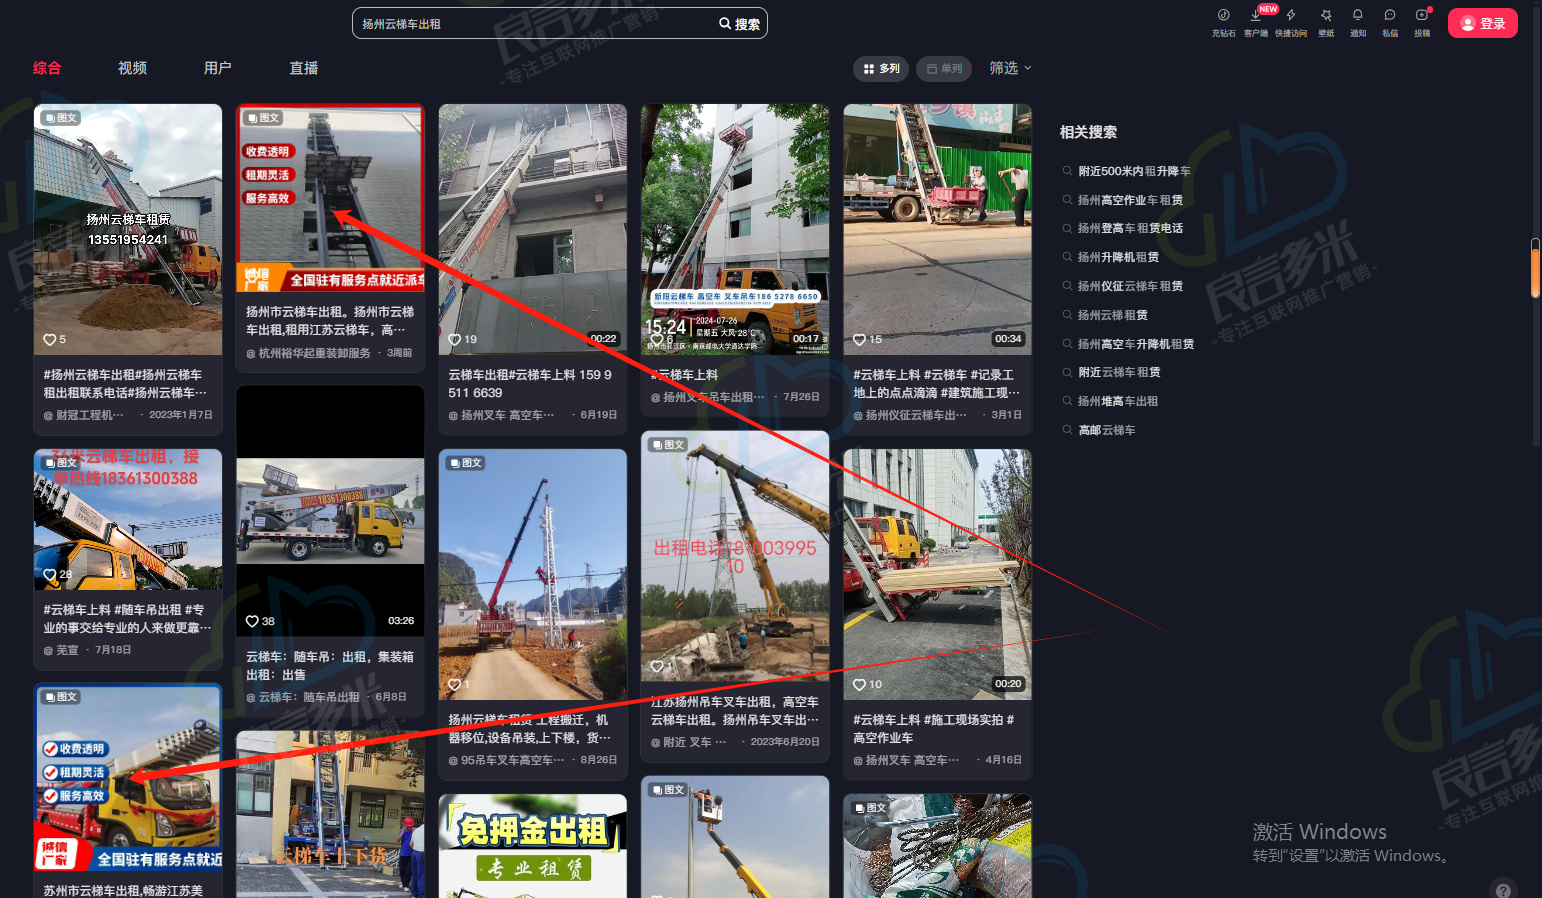Click the 搜索 search button
Screen dimensions: 1542x898
click(740, 24)
